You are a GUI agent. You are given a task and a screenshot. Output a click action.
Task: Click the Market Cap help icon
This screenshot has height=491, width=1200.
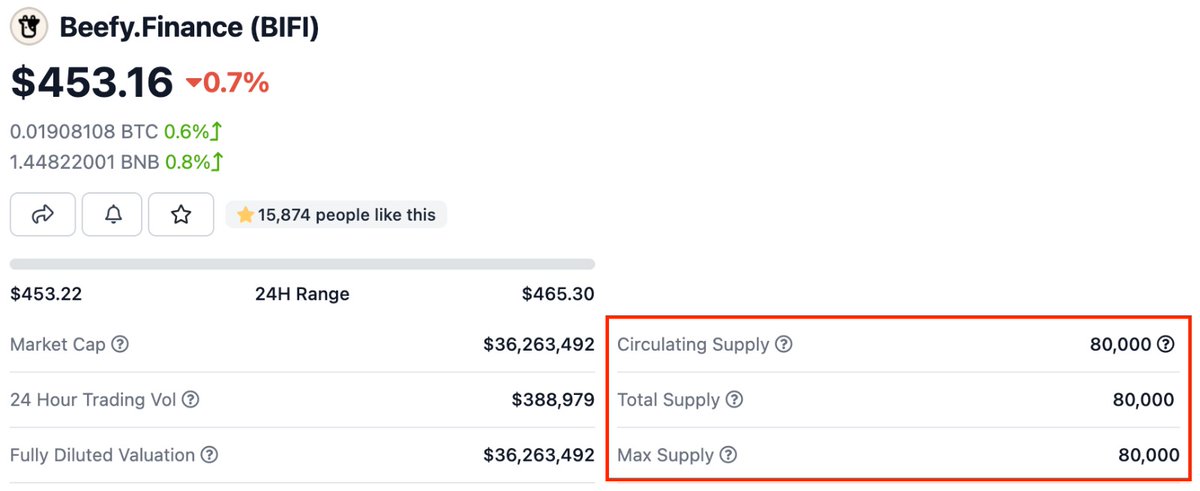point(120,345)
